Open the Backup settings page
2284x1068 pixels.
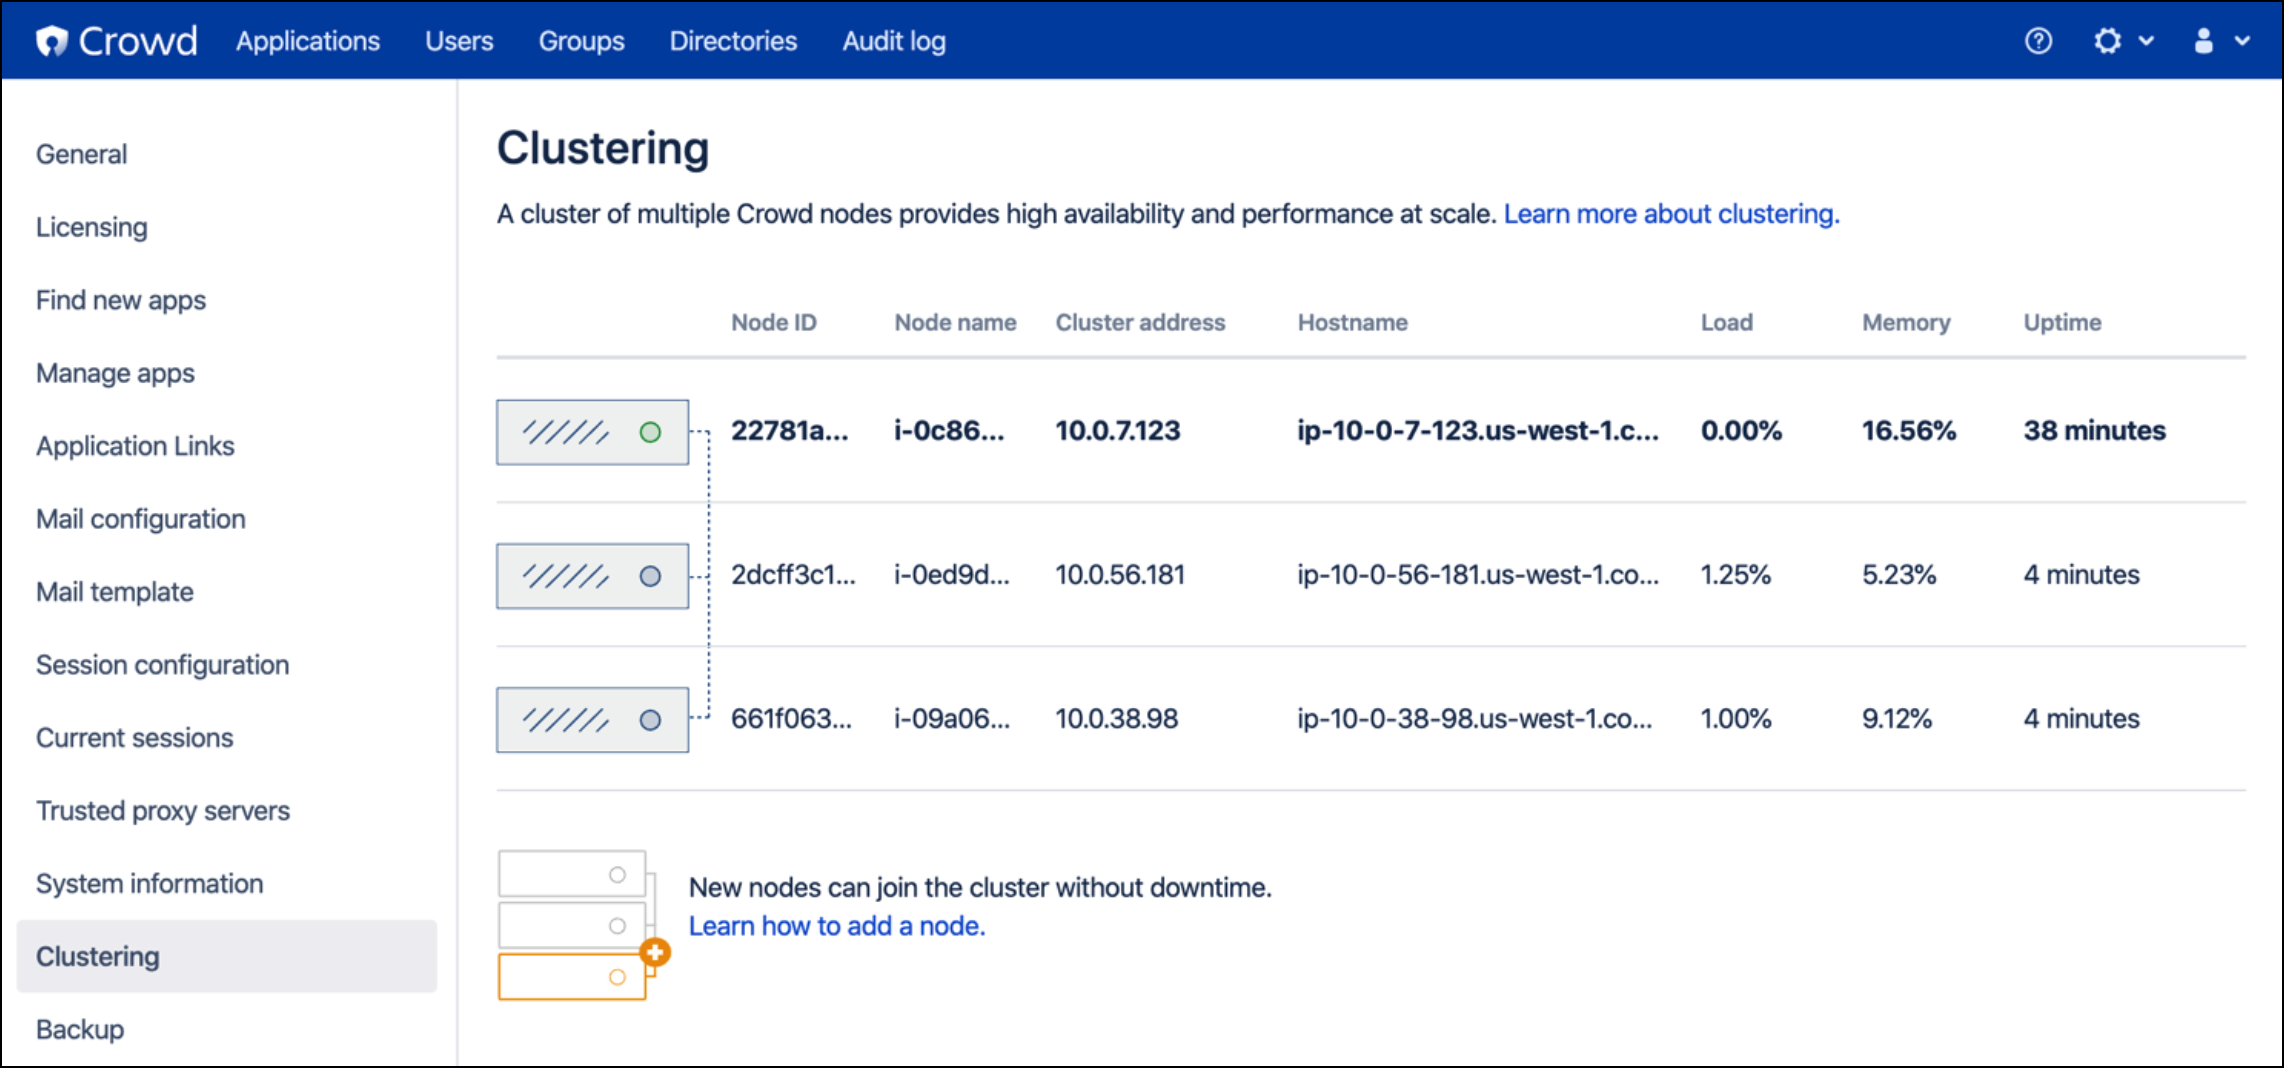tap(80, 1029)
